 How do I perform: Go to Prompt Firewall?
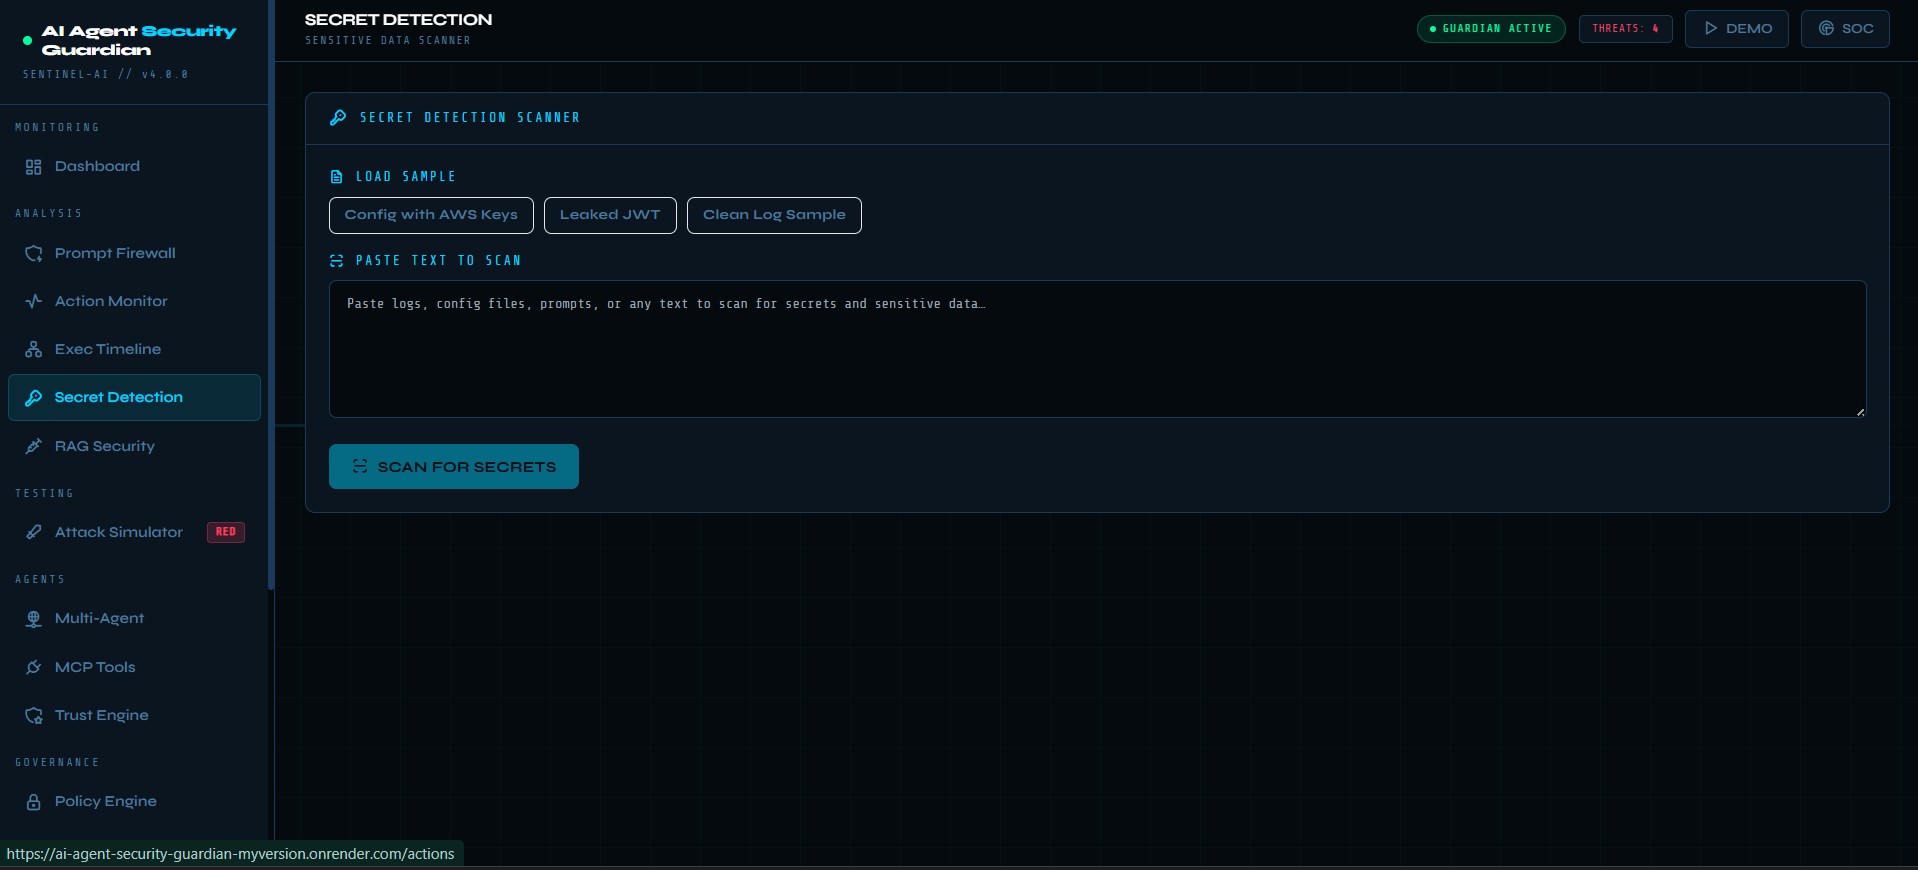click(x=134, y=254)
